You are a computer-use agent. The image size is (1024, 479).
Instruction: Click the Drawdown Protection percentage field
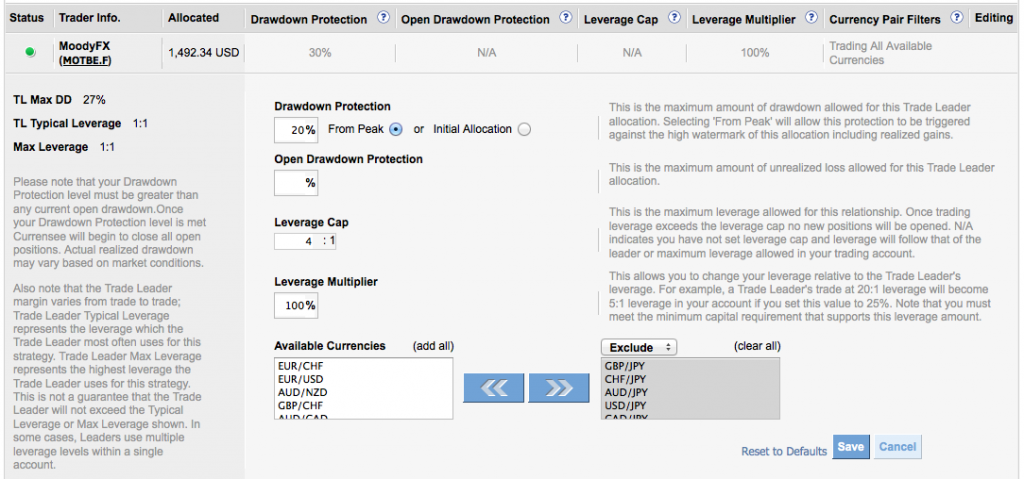296,130
